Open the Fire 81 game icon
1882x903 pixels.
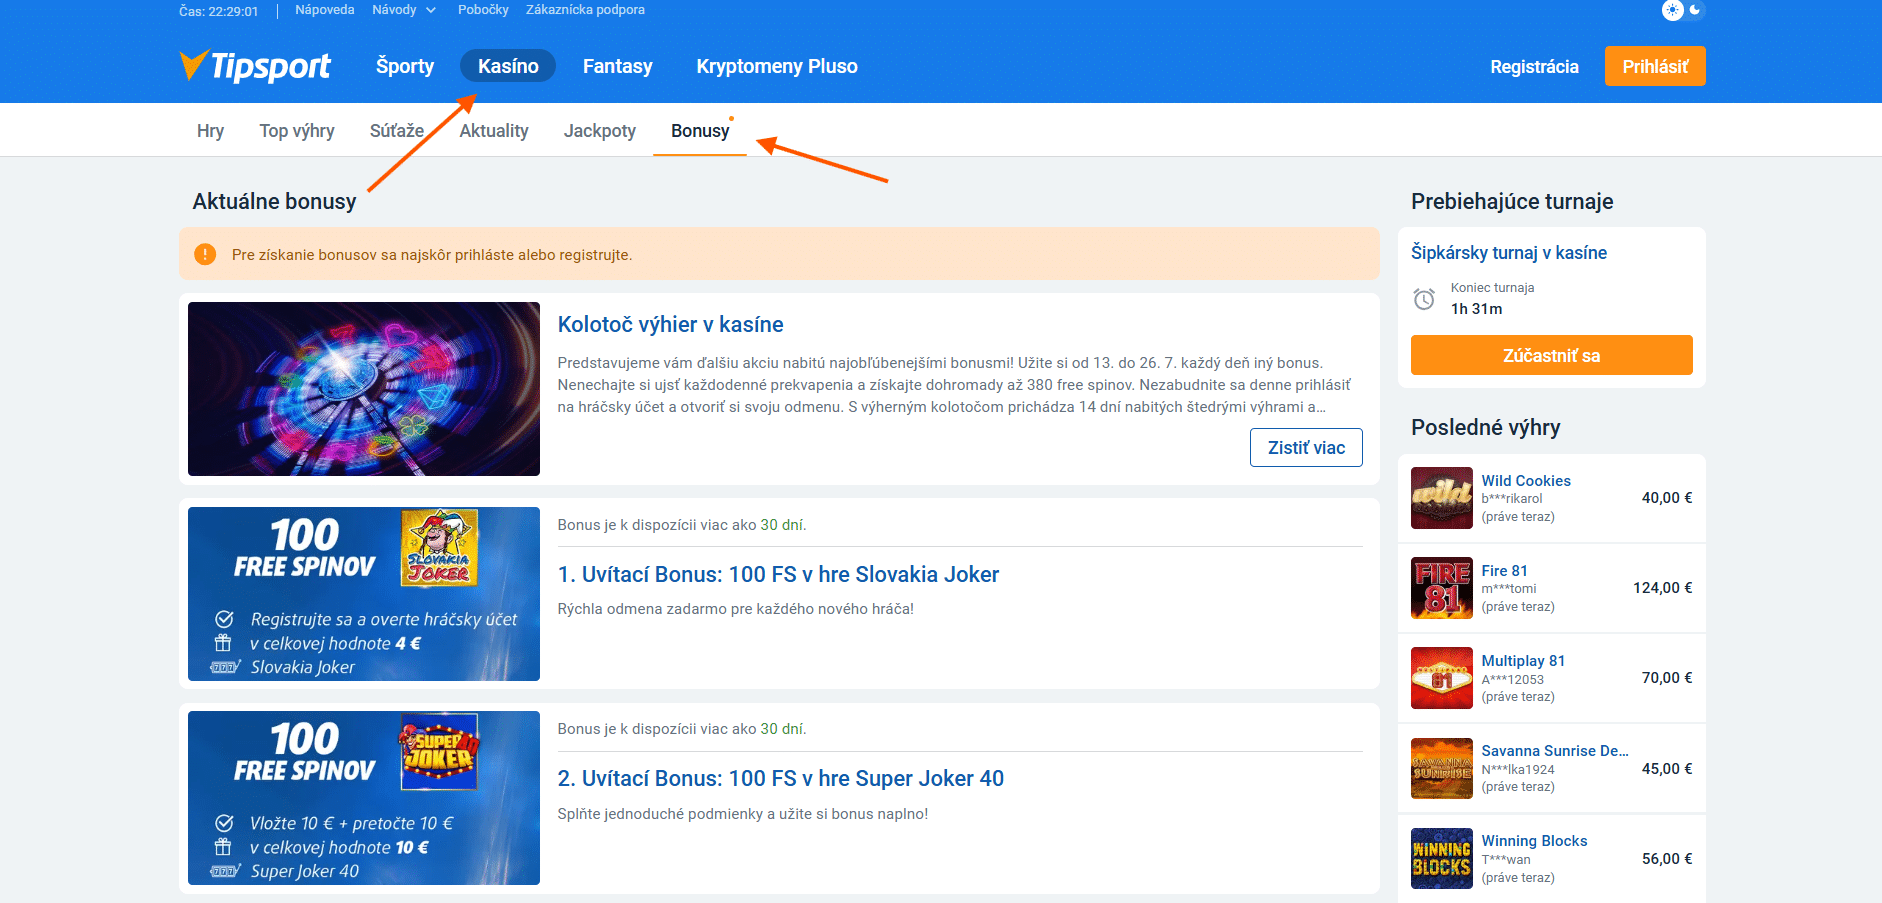[1441, 588]
